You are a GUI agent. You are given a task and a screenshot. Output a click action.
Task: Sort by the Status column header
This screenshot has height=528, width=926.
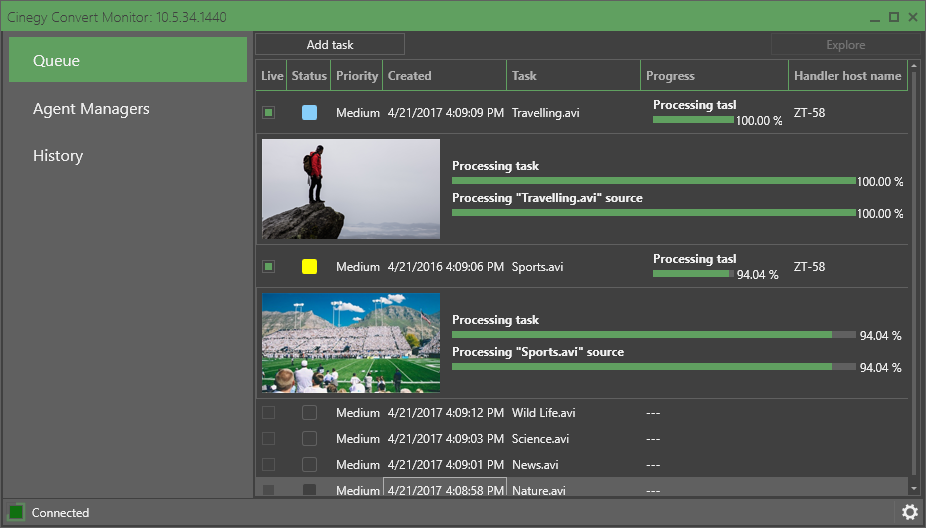pos(309,76)
